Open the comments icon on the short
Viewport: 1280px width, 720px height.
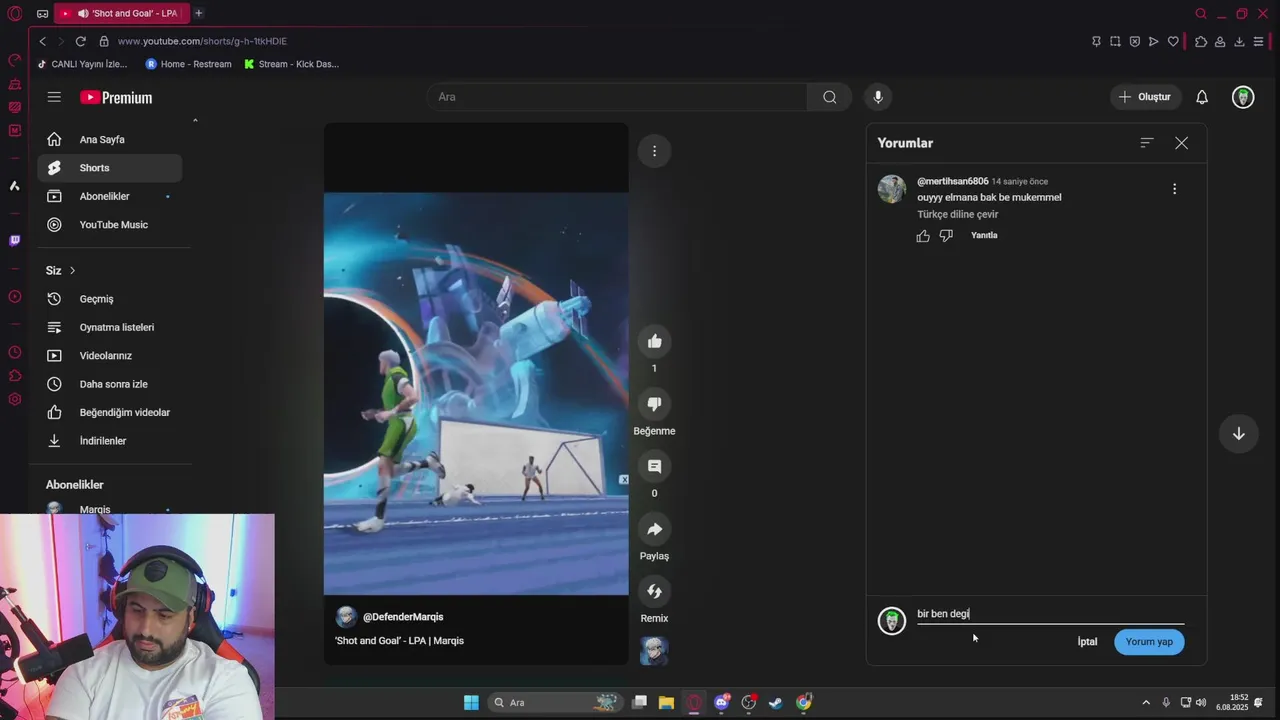coord(654,466)
